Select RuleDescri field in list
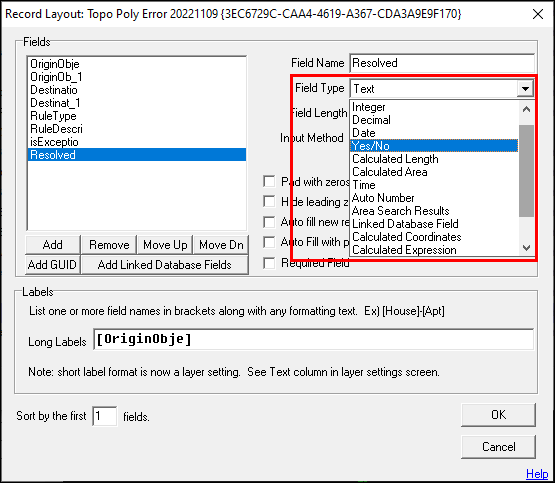This screenshot has height=483, width=555. tap(137, 129)
